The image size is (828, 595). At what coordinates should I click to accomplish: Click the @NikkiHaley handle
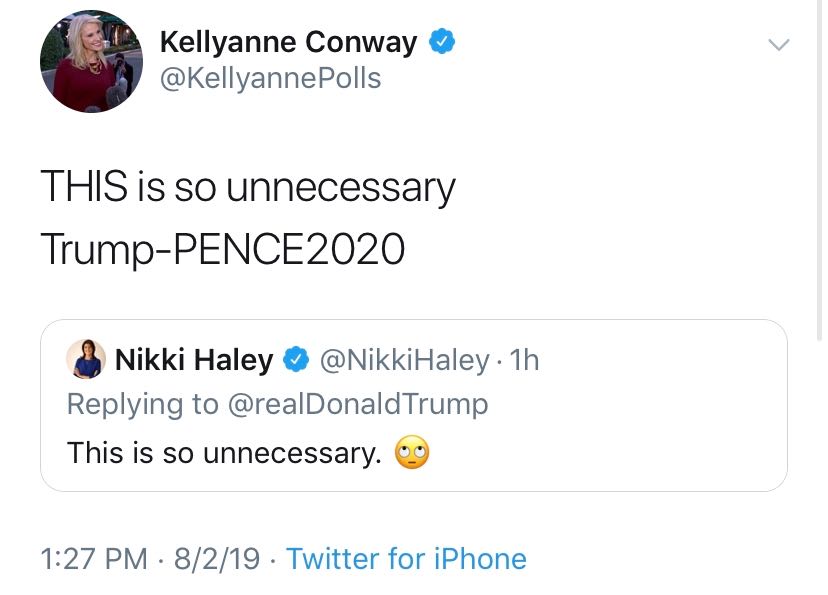coord(404,360)
